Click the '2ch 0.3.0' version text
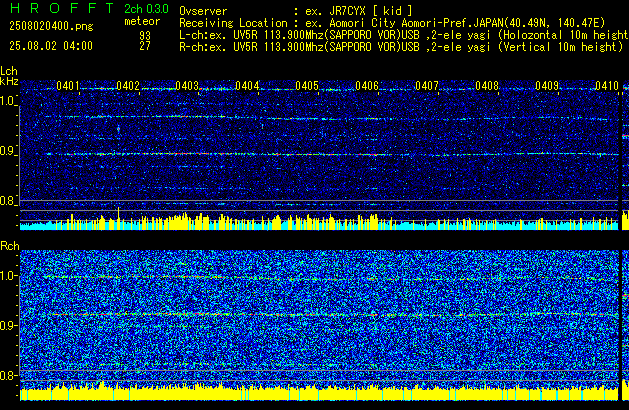The width and height of the screenshot is (629, 410). tap(146, 9)
